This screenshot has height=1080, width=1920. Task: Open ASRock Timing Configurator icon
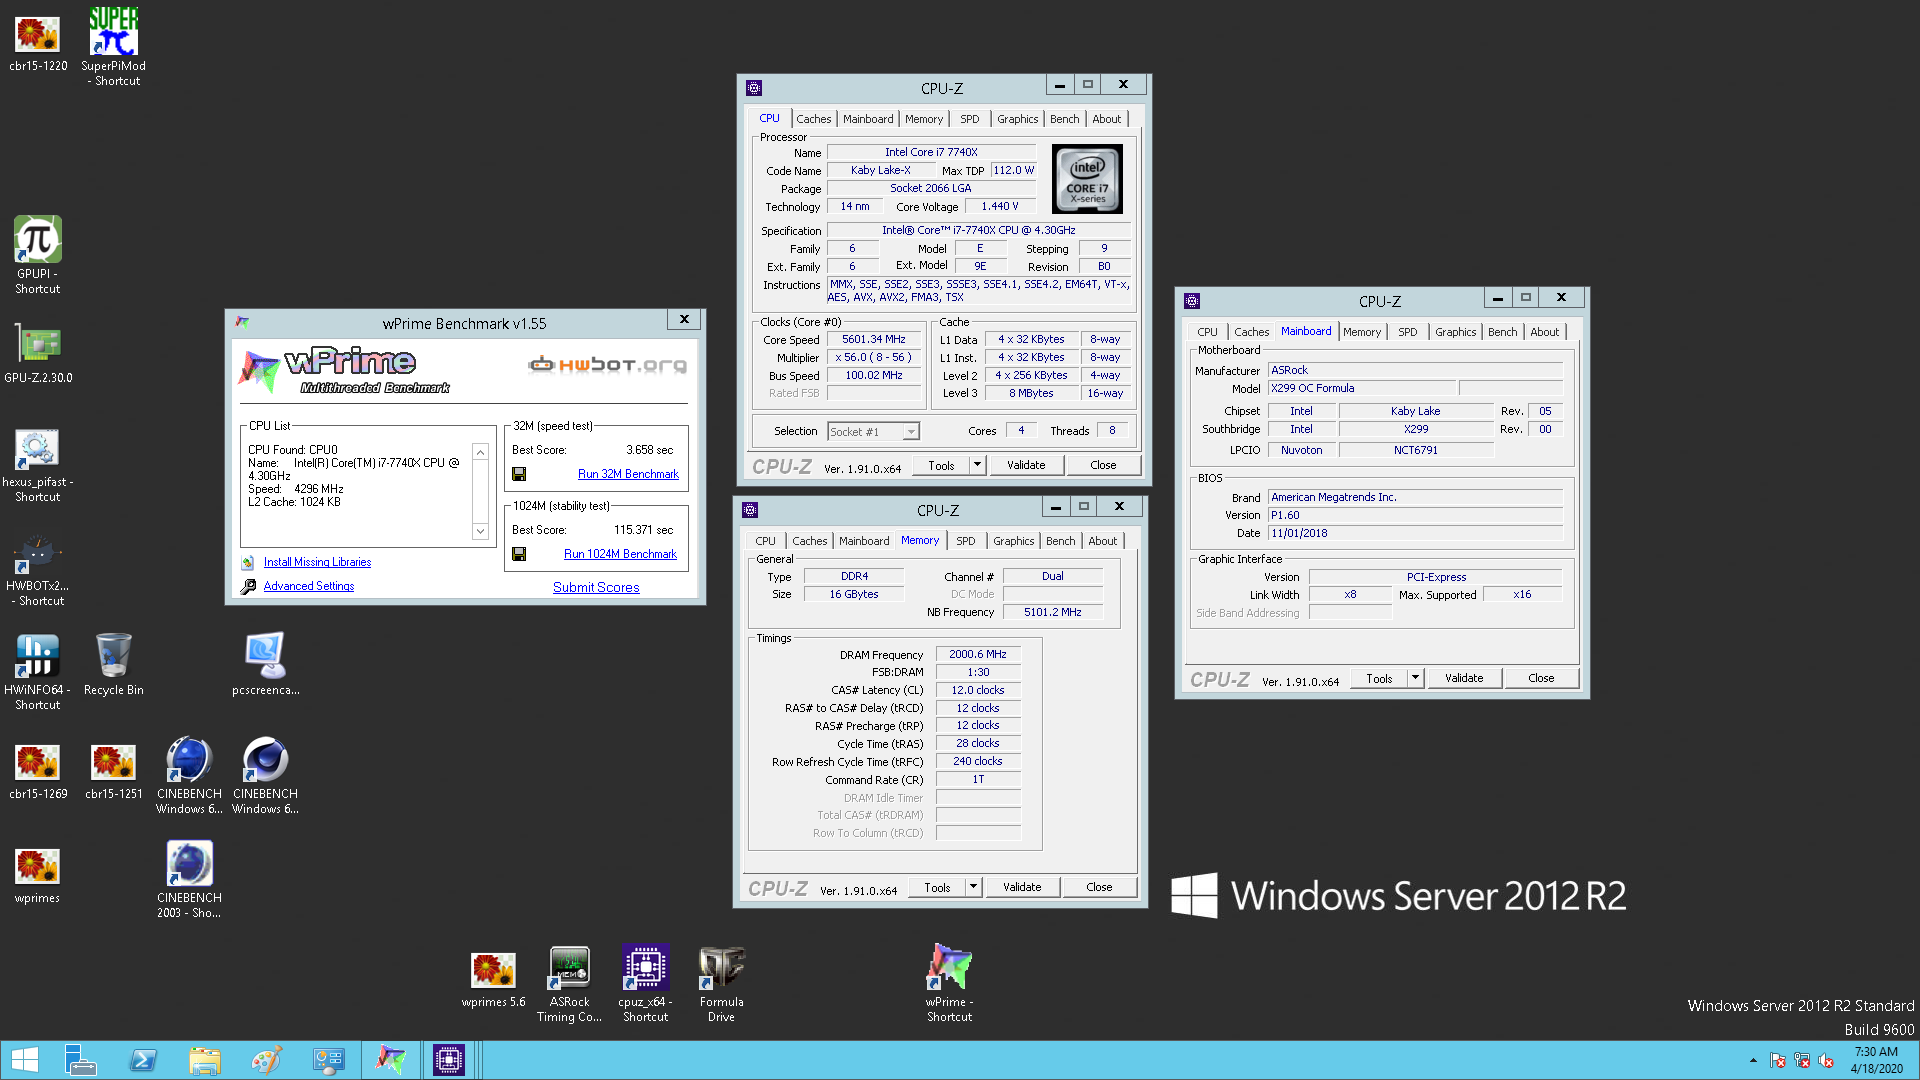[x=569, y=985]
